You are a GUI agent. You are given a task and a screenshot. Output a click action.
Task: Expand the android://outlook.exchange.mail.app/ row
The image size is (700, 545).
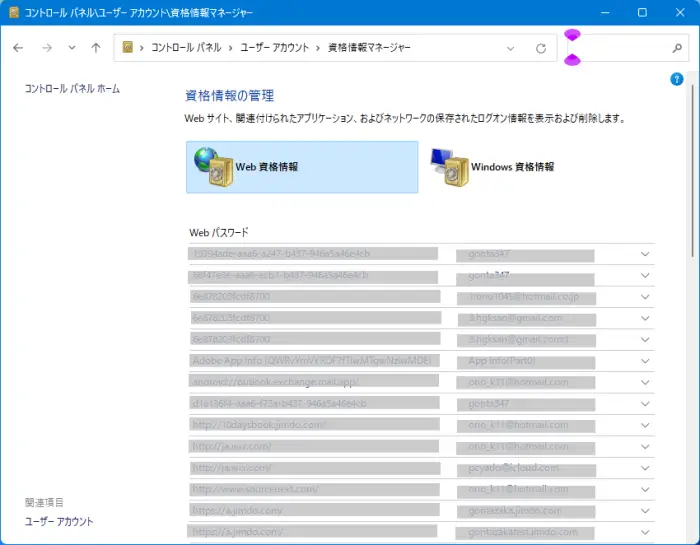tap(645, 383)
